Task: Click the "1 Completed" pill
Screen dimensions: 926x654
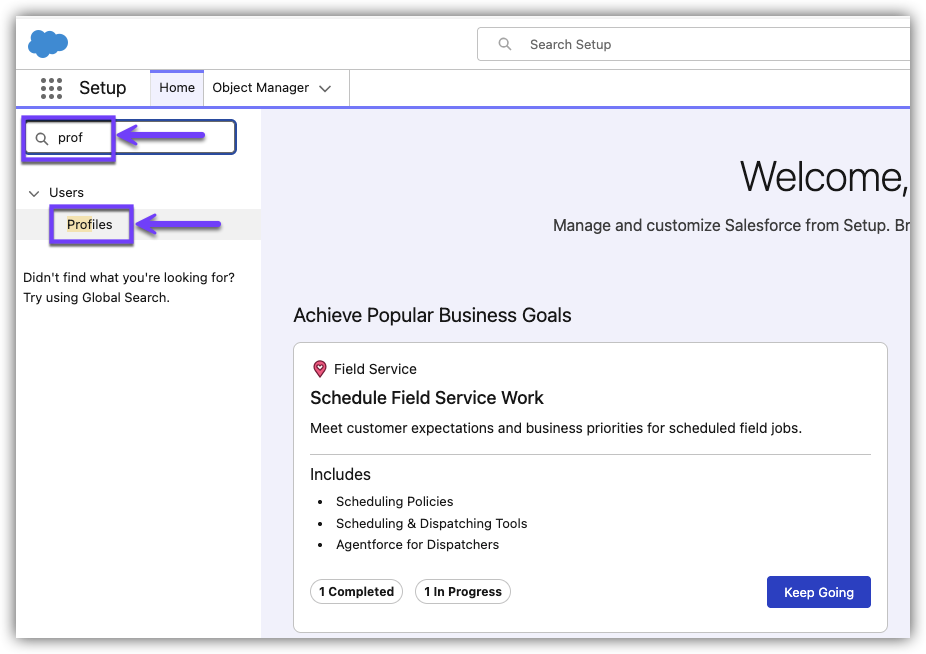Action: pyautogui.click(x=356, y=592)
